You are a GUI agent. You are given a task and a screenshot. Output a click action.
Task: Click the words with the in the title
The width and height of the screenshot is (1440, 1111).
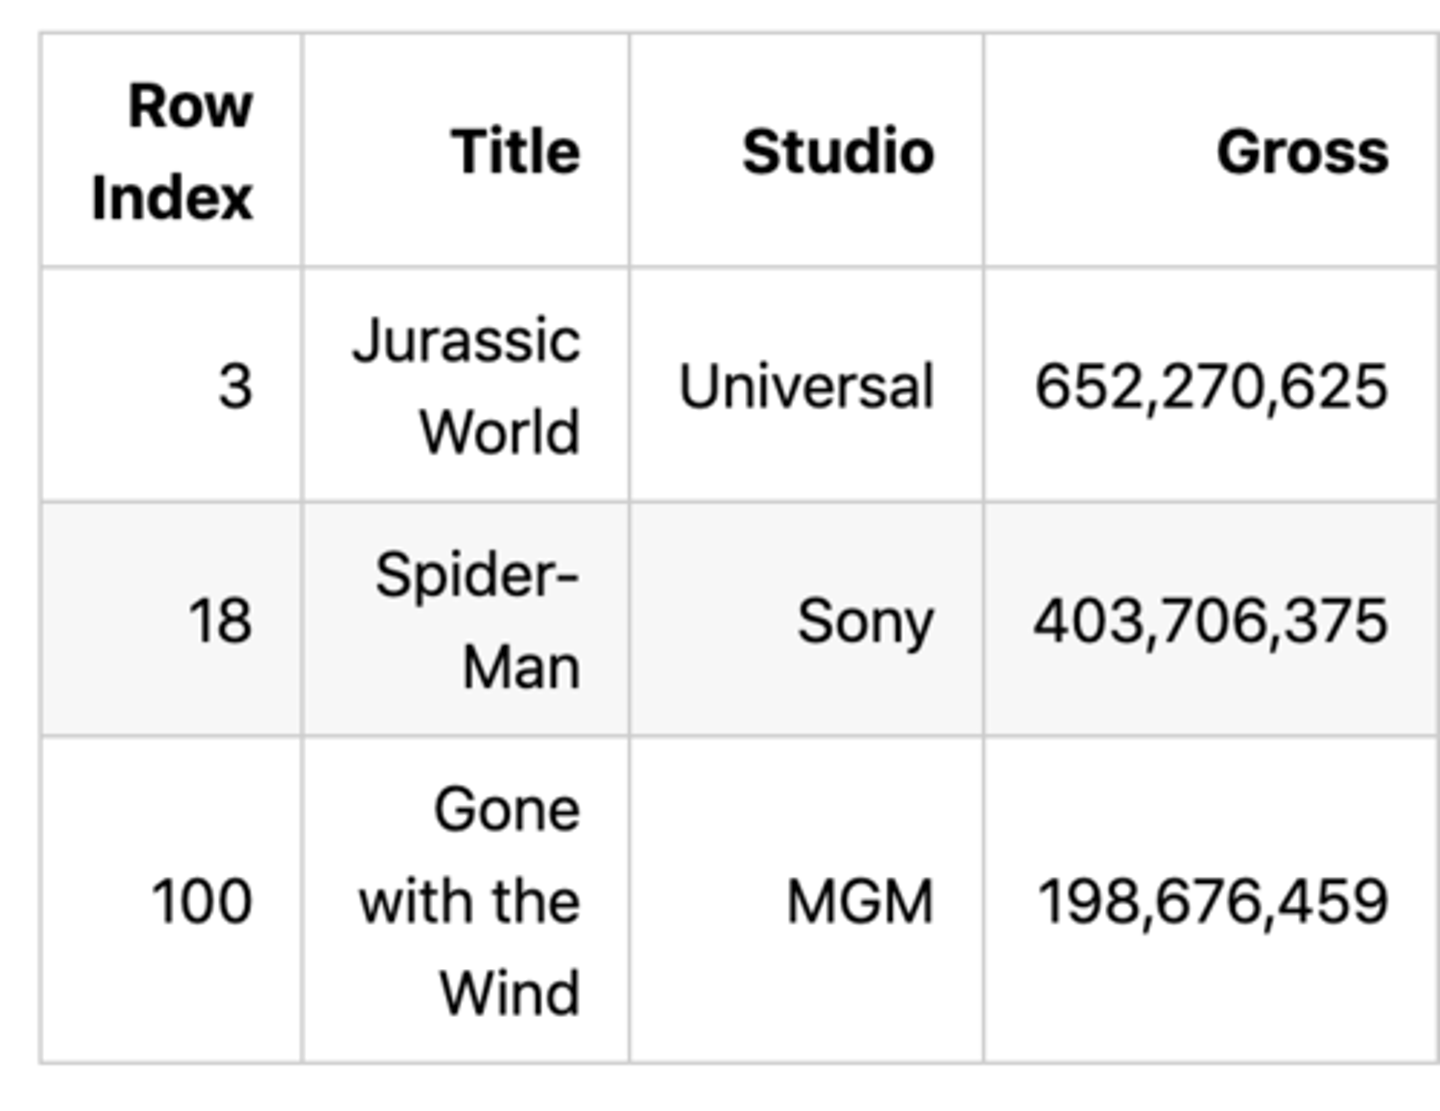pyautogui.click(x=469, y=901)
